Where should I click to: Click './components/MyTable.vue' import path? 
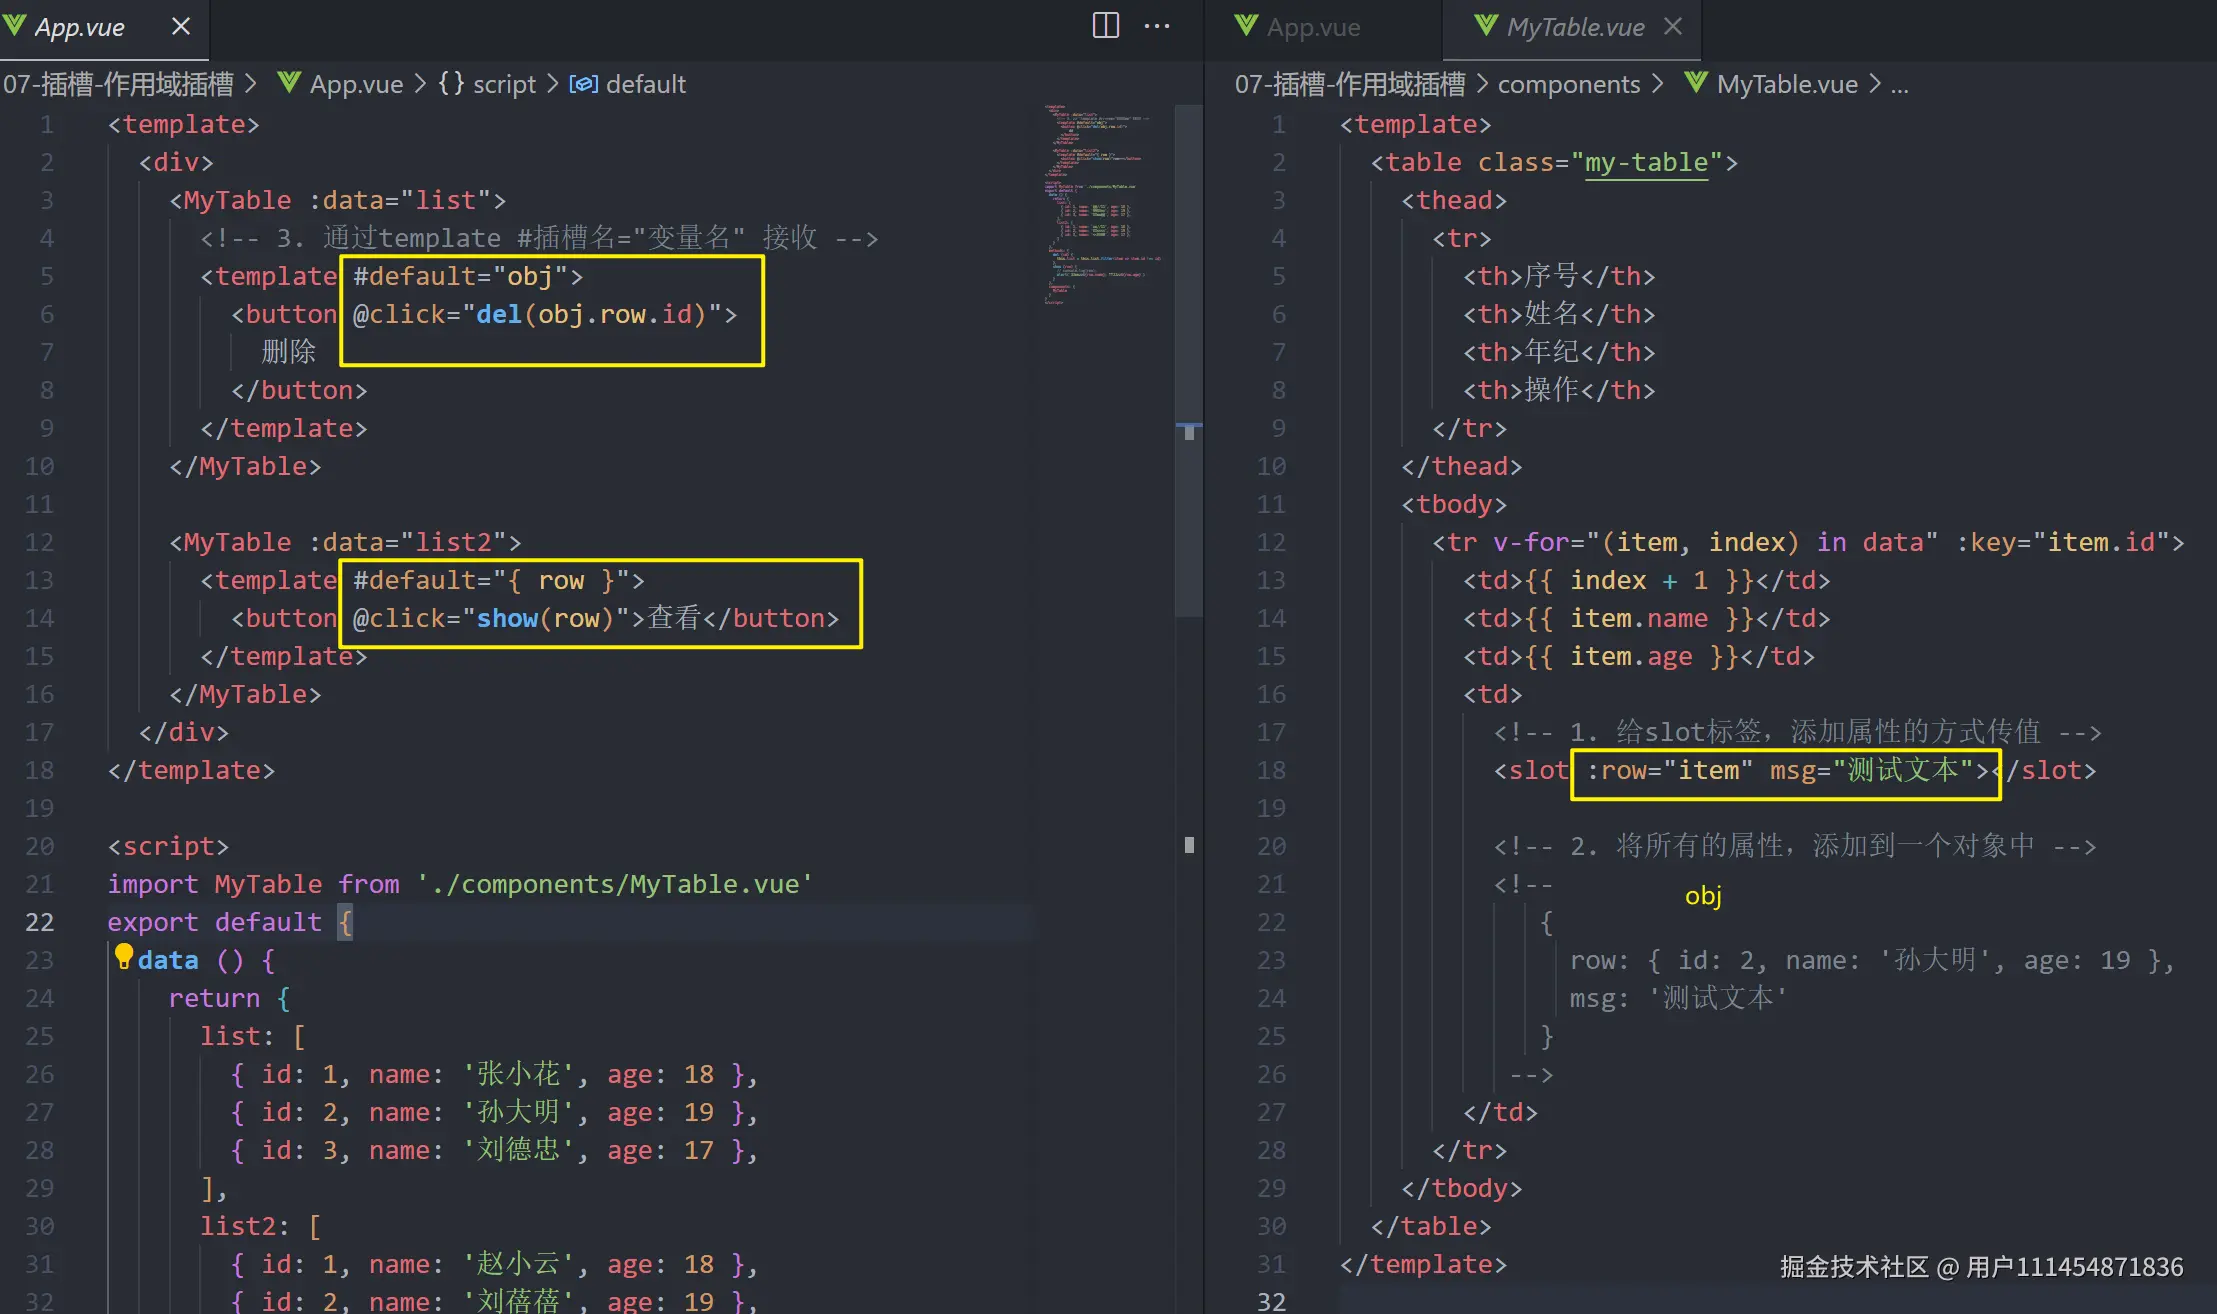pos(614,884)
